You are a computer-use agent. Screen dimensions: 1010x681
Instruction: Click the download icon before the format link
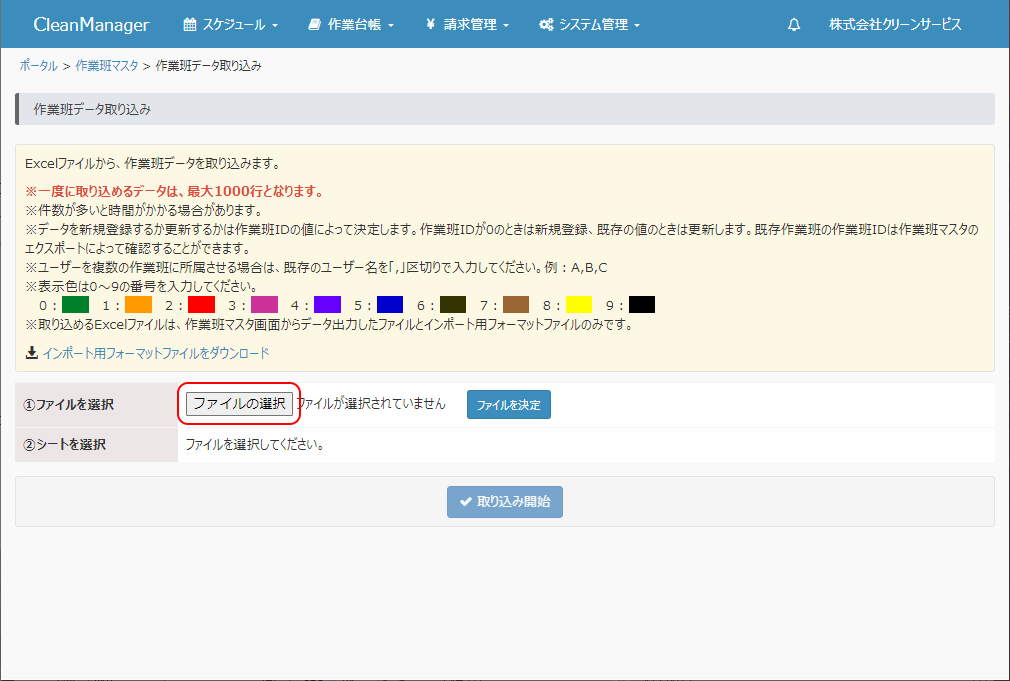click(x=32, y=352)
